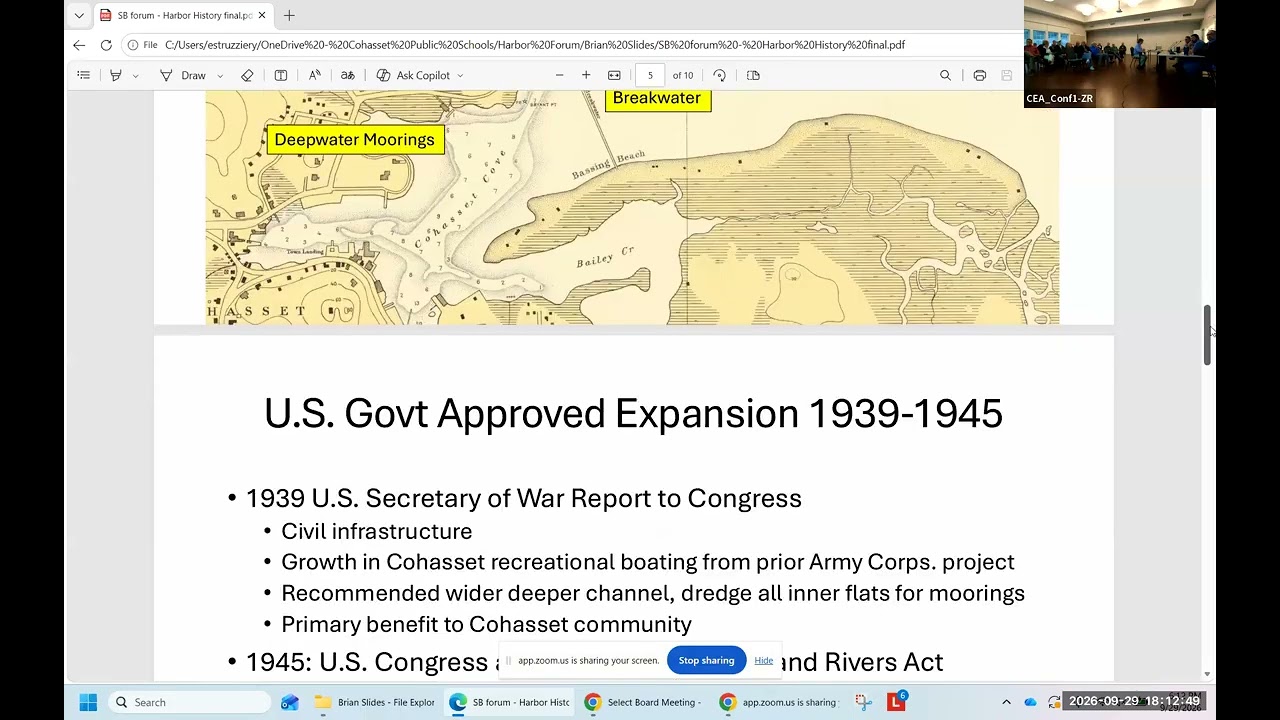This screenshot has width=1280, height=720.
Task: Add a text box with toolbar icon
Action: pyautogui.click(x=281, y=75)
